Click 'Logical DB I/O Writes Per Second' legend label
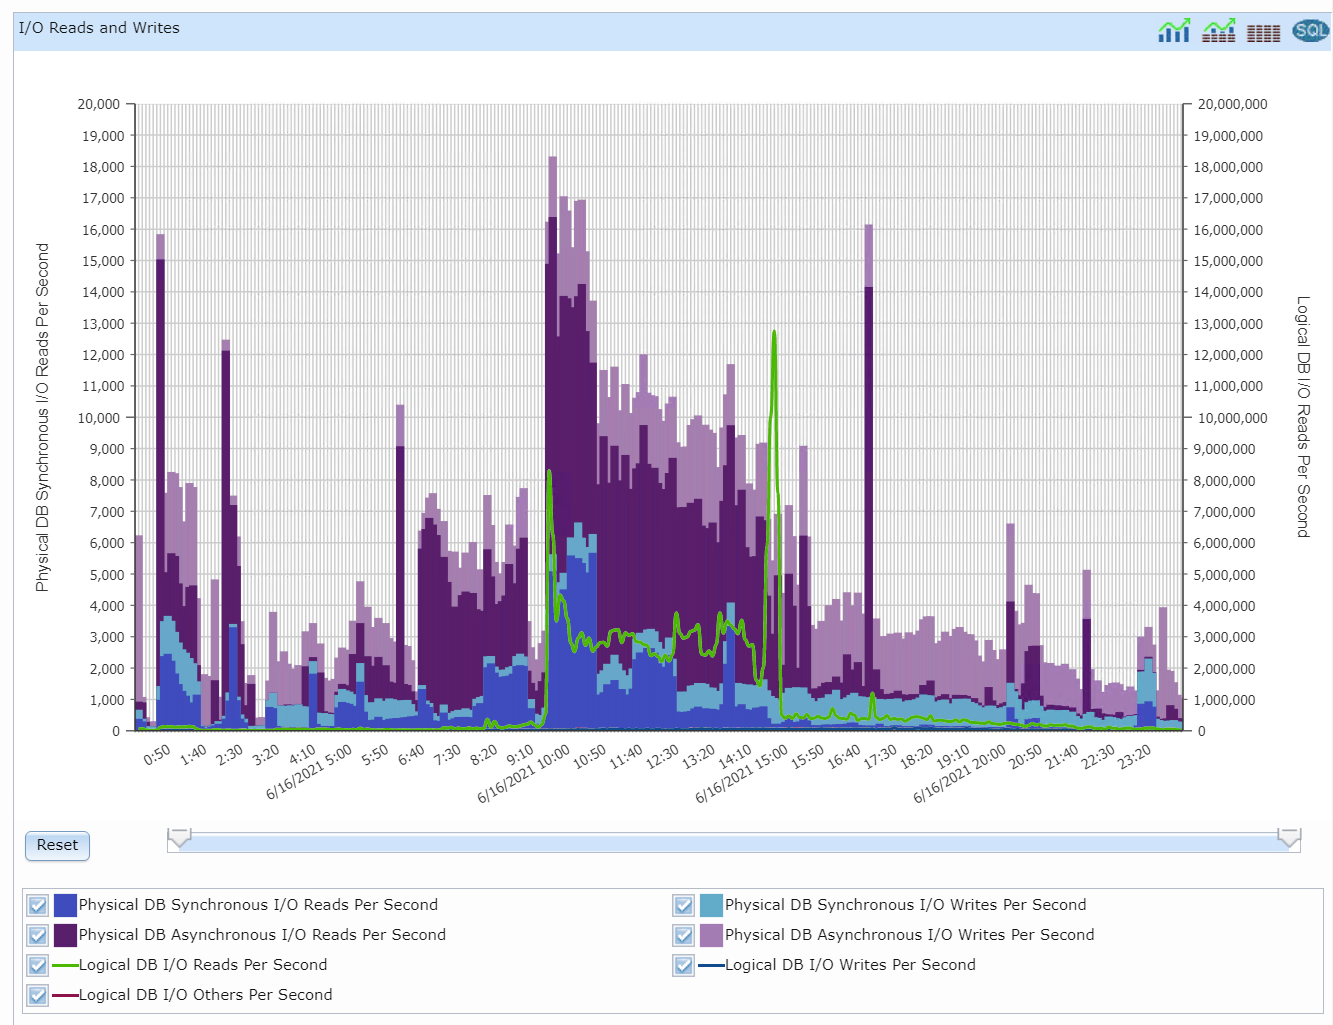The width and height of the screenshot is (1333, 1025). point(850,965)
